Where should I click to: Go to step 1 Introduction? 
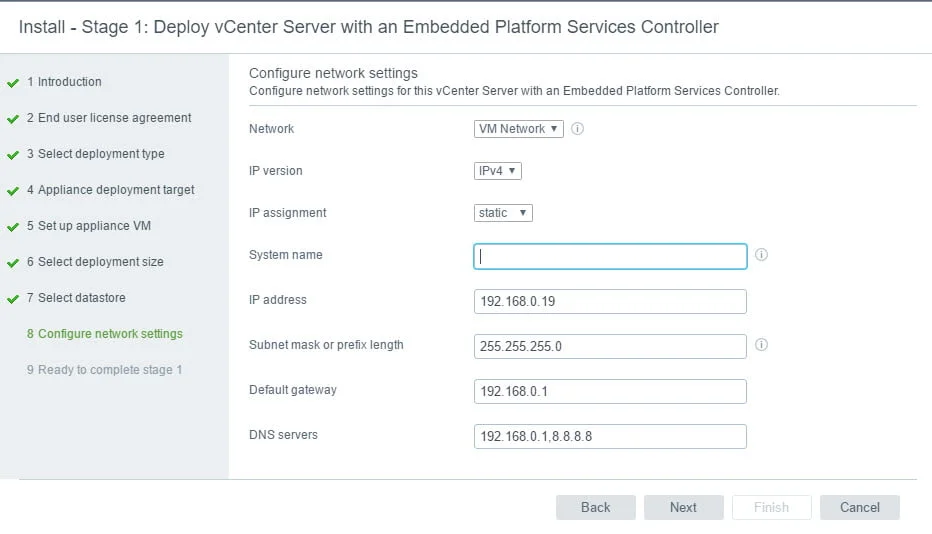click(x=69, y=82)
